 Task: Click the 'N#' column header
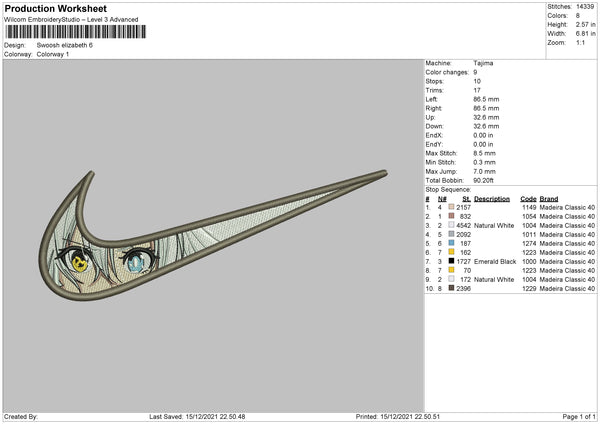442,199
